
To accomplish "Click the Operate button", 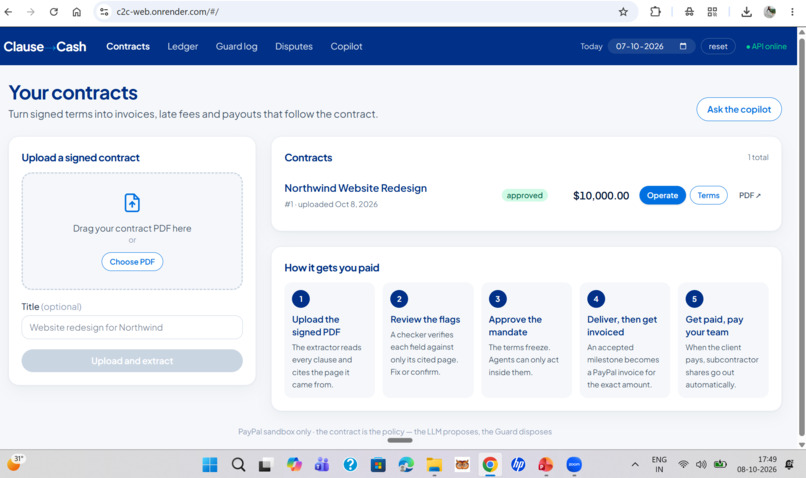I will point(662,195).
